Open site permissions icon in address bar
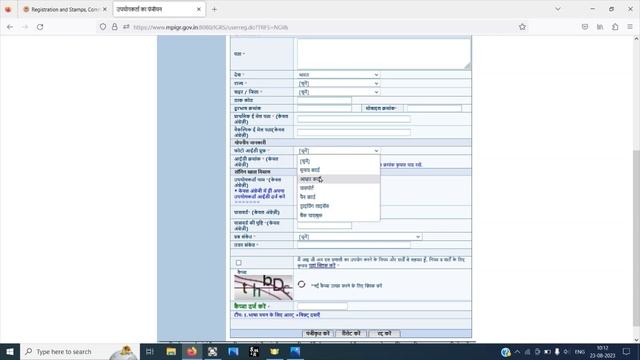The height and width of the screenshot is (360, 640). tap(126, 27)
